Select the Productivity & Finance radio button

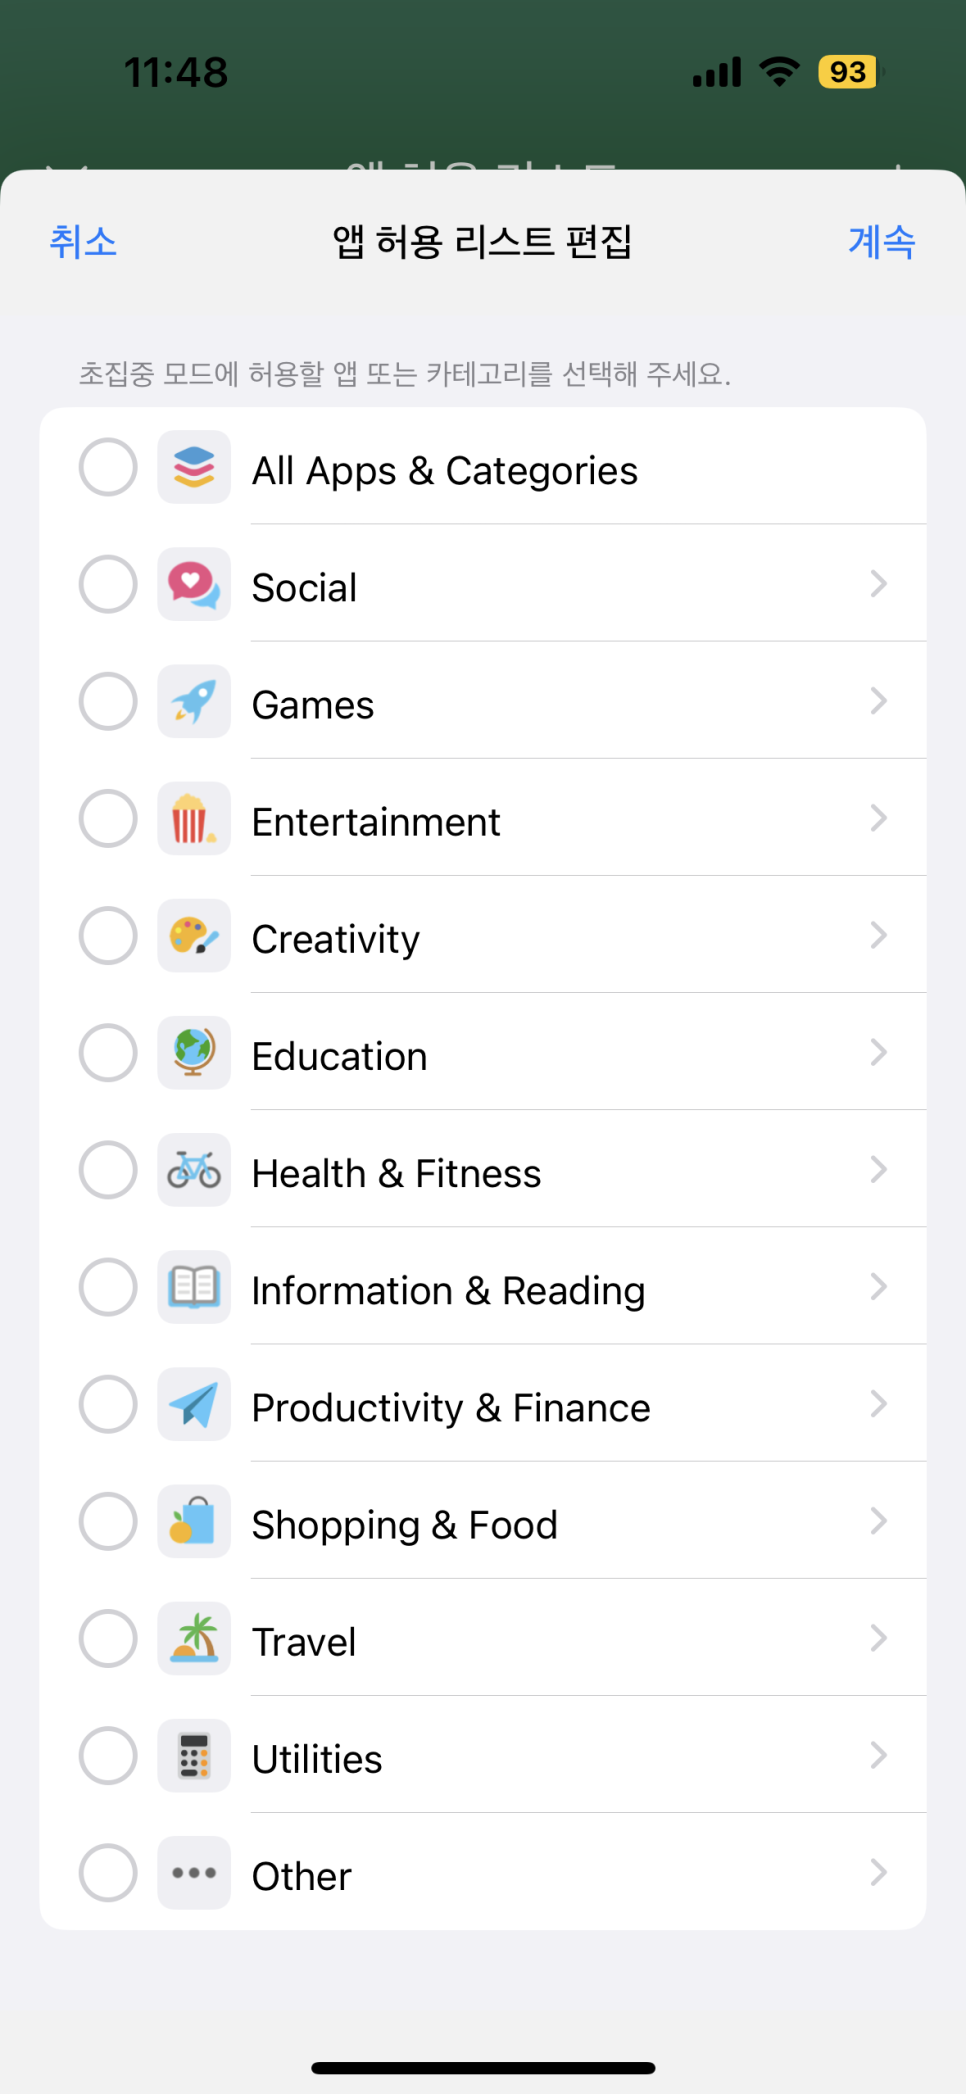108,1404
